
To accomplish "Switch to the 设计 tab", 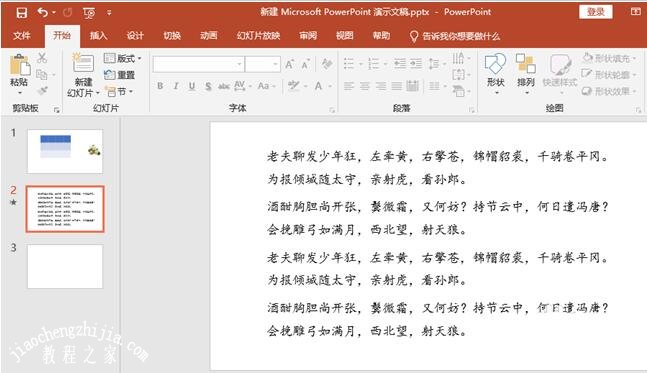I will coord(135,36).
